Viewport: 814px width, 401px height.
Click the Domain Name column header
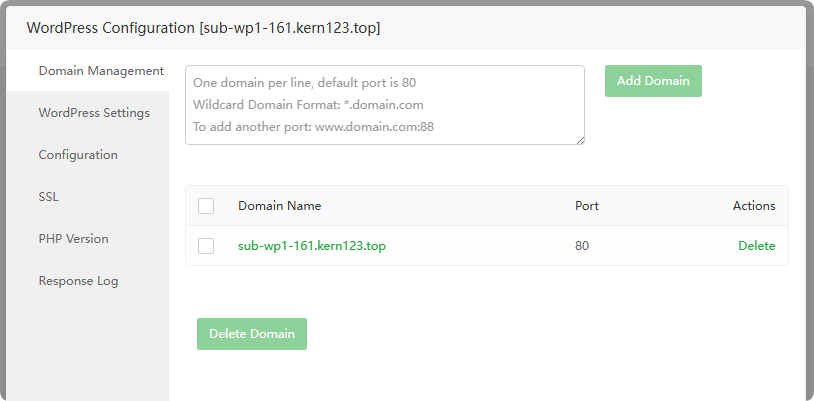(279, 206)
